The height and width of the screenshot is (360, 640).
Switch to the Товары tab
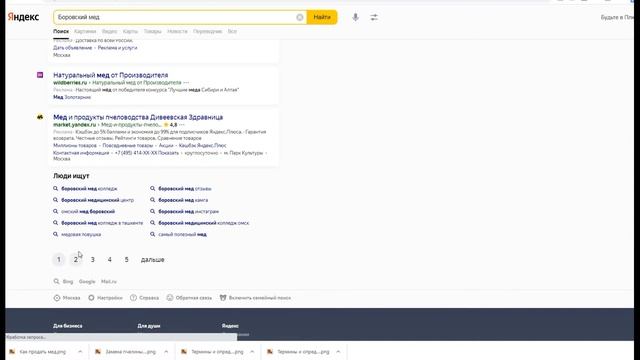[x=153, y=31]
